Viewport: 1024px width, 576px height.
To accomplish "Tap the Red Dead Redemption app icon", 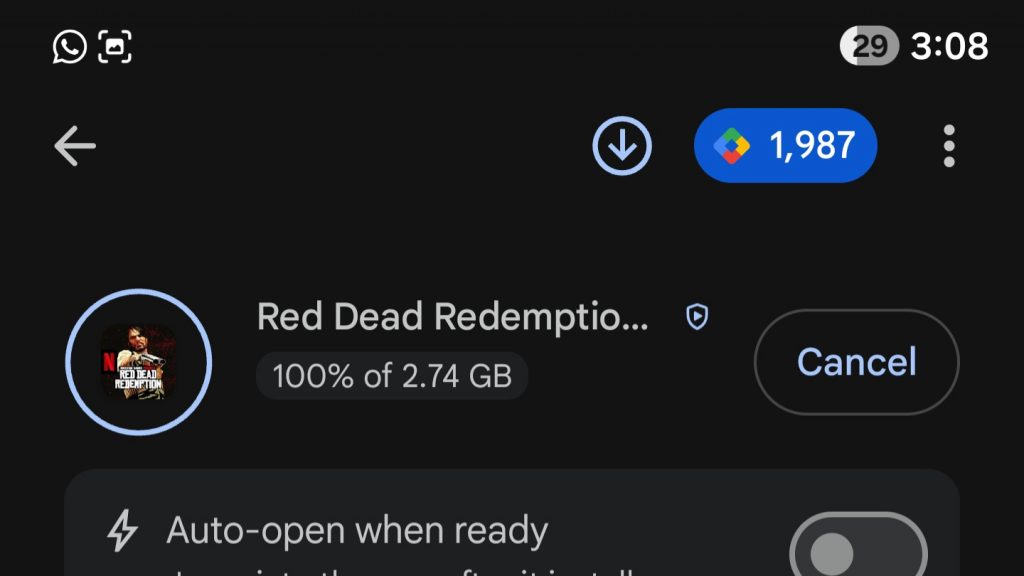I will click(x=139, y=362).
